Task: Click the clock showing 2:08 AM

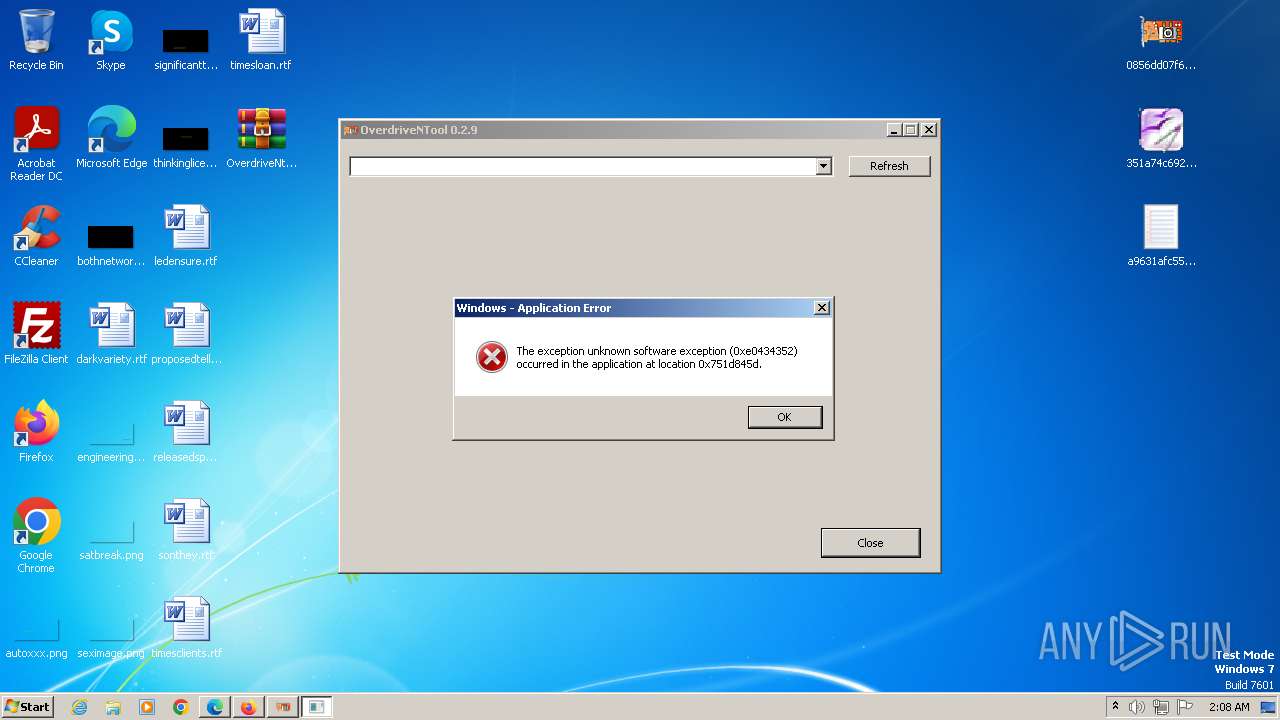Action: click(x=1229, y=707)
